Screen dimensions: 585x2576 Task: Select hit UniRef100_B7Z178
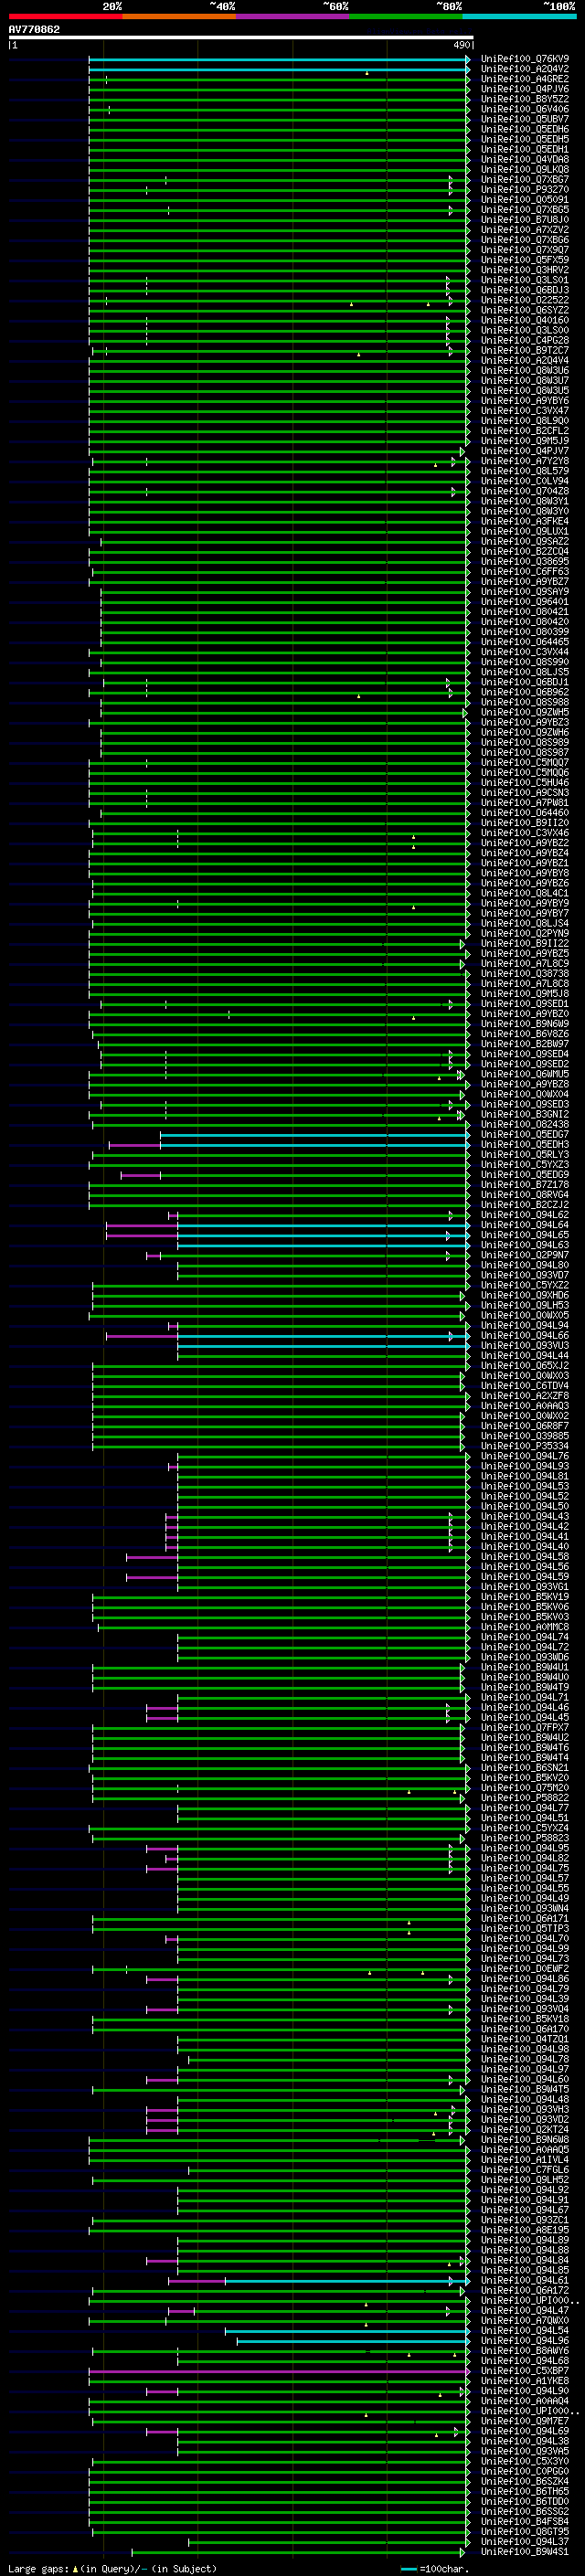[525, 1184]
